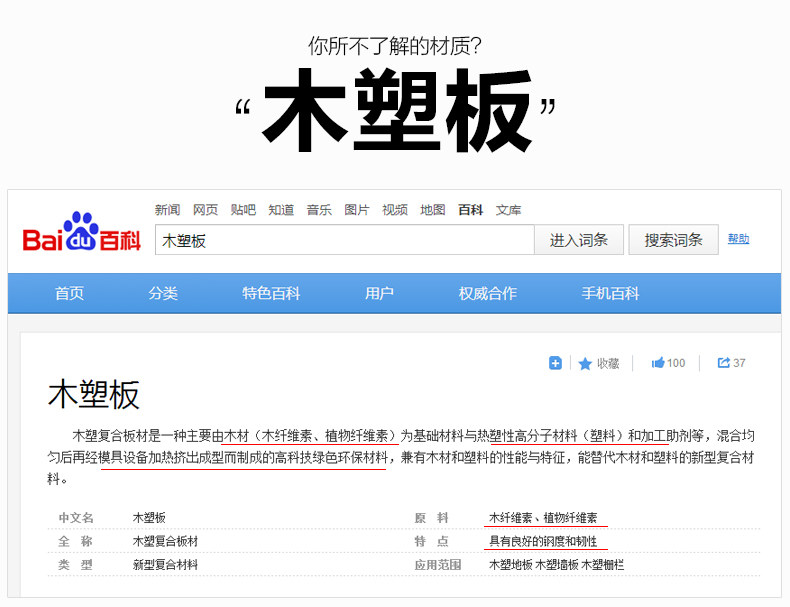Viewport: 790px width, 607px height.
Task: Open the 地图 link above search box
Action: tap(433, 210)
